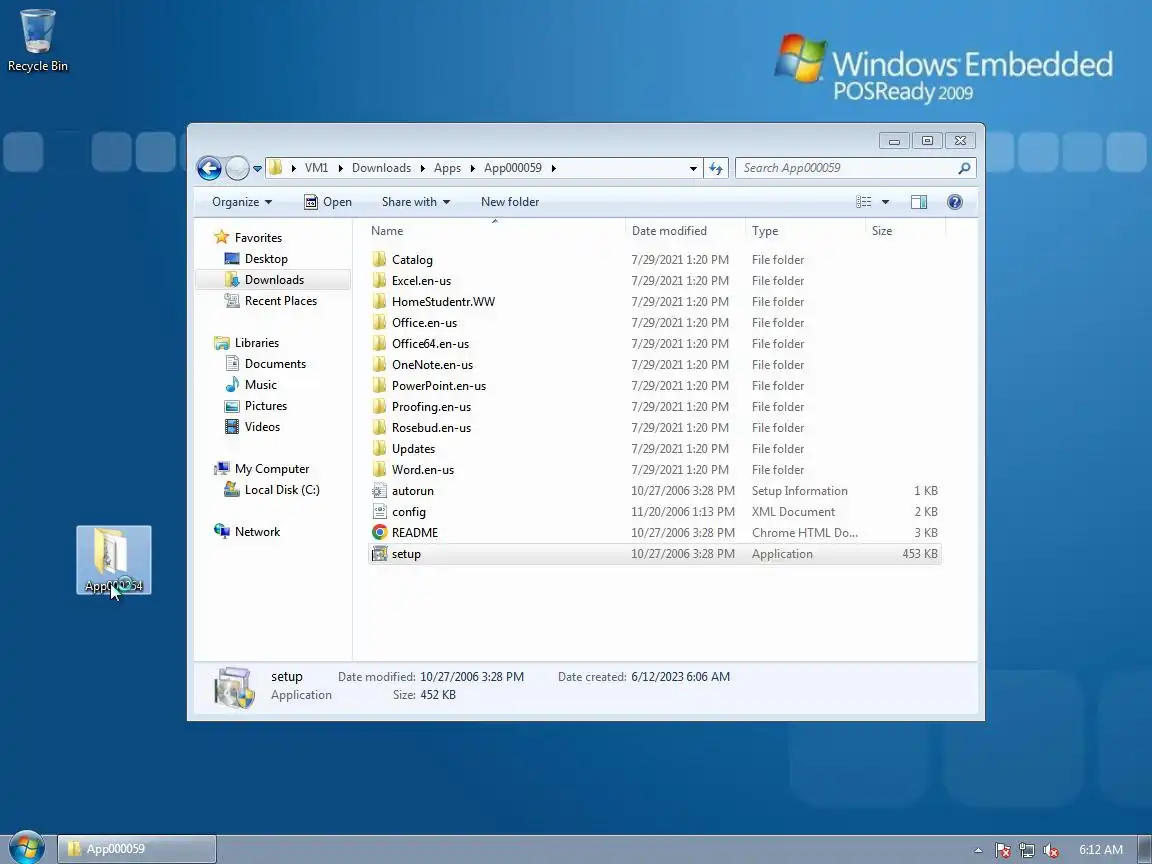Click Apps in the address breadcrumb
1152x864 pixels.
[x=447, y=168]
